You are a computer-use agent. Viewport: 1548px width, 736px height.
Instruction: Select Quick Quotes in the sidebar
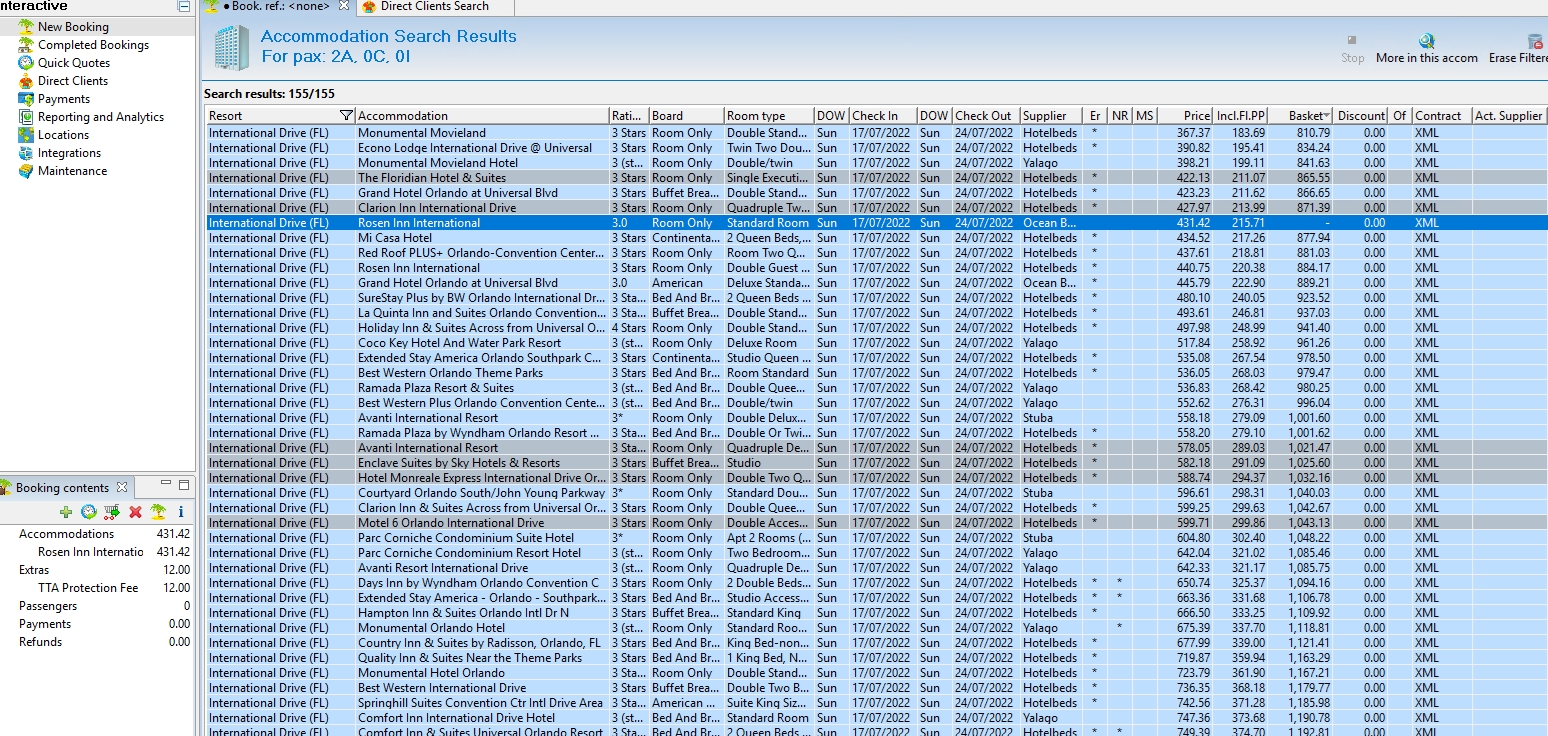pyautogui.click(x=74, y=63)
